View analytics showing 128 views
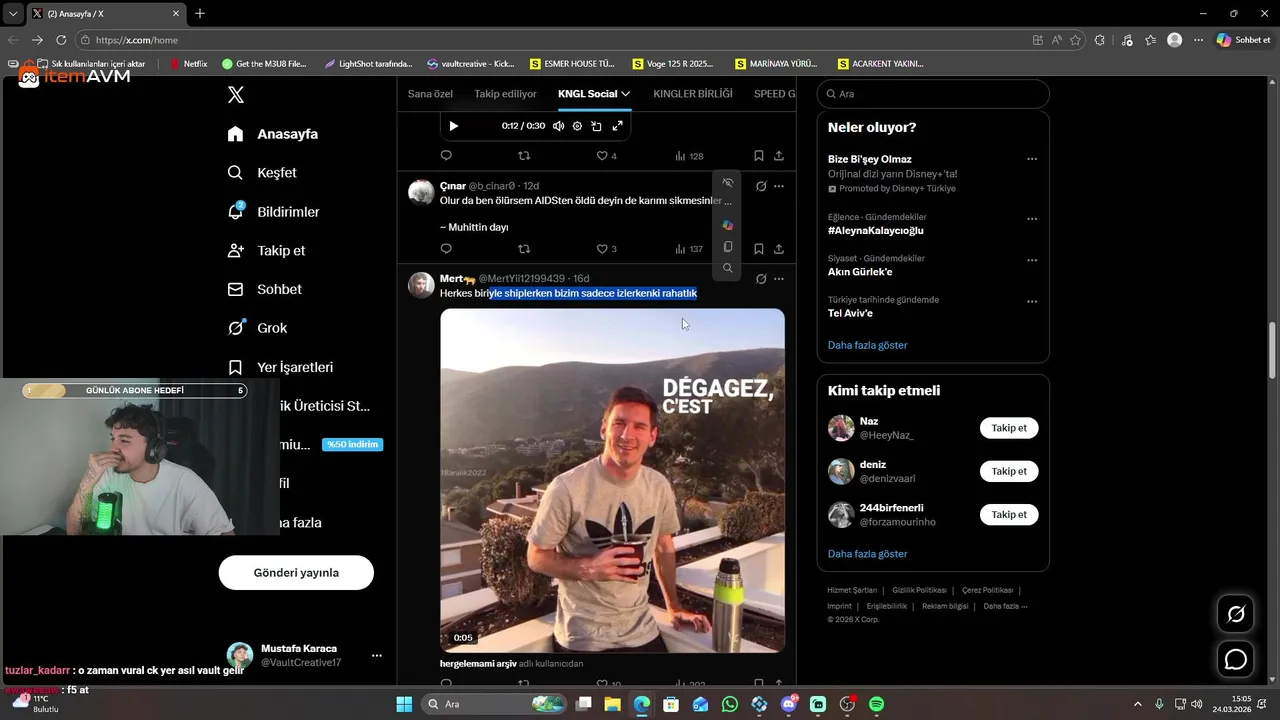Image resolution: width=1280 pixels, height=720 pixels. pyautogui.click(x=689, y=156)
